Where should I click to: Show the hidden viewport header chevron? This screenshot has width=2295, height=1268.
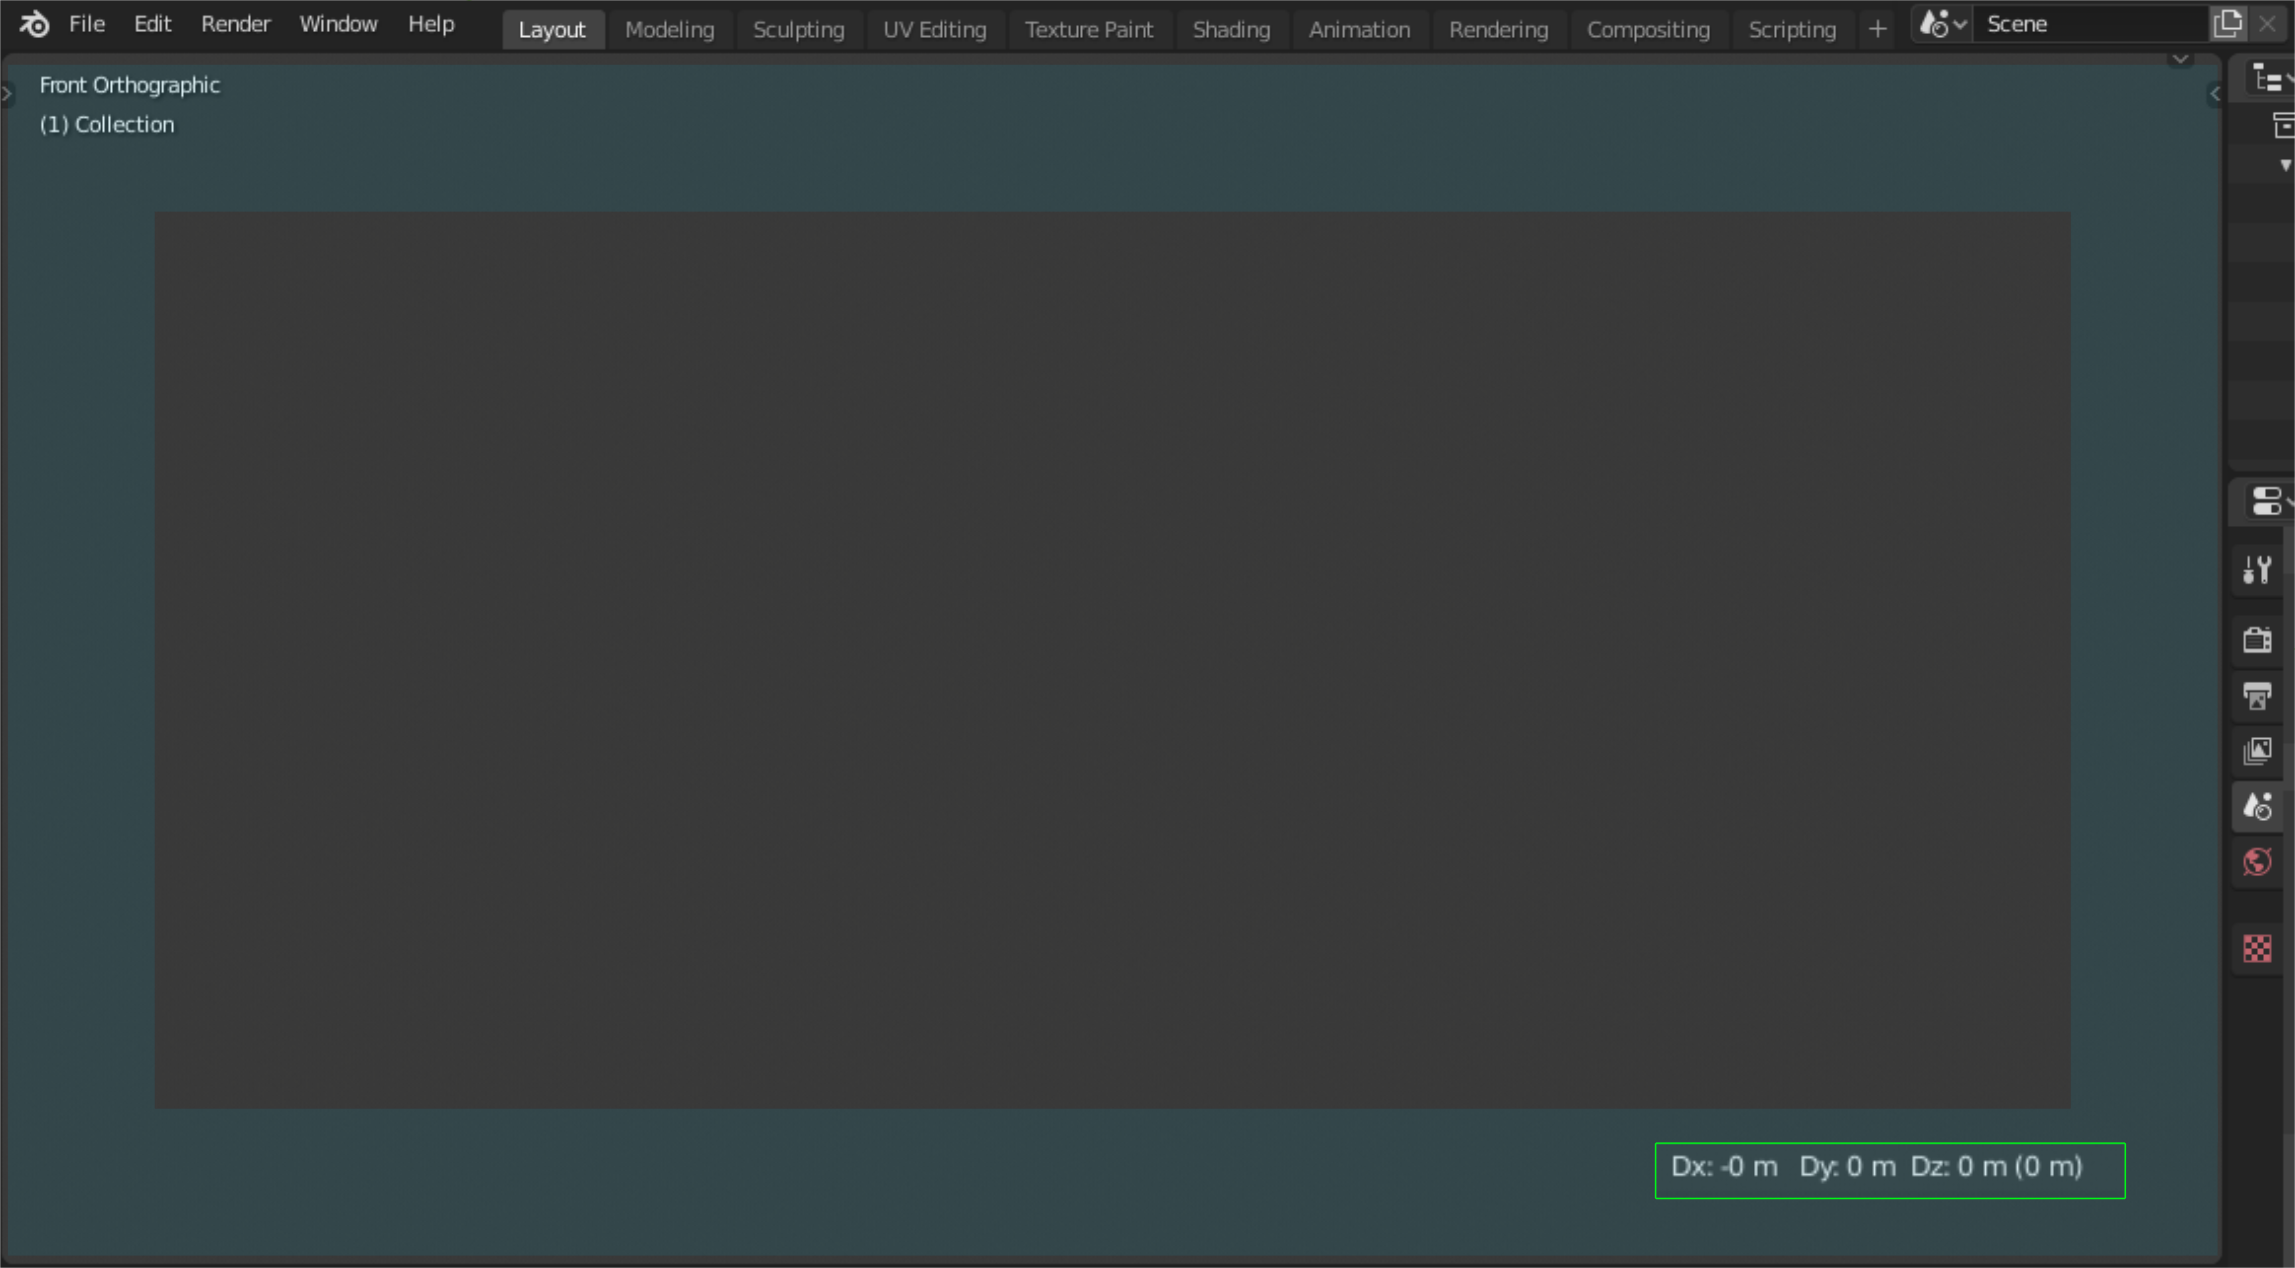tap(2180, 60)
